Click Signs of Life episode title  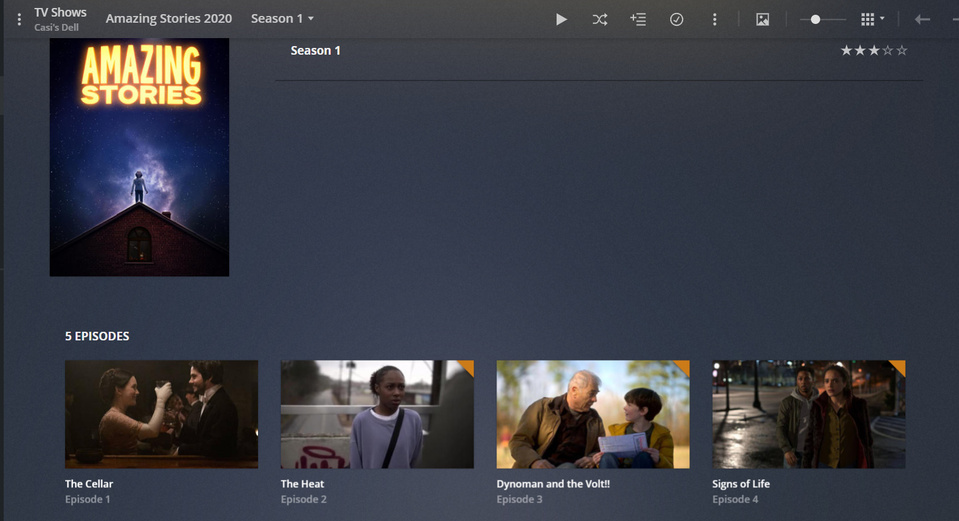coord(741,484)
